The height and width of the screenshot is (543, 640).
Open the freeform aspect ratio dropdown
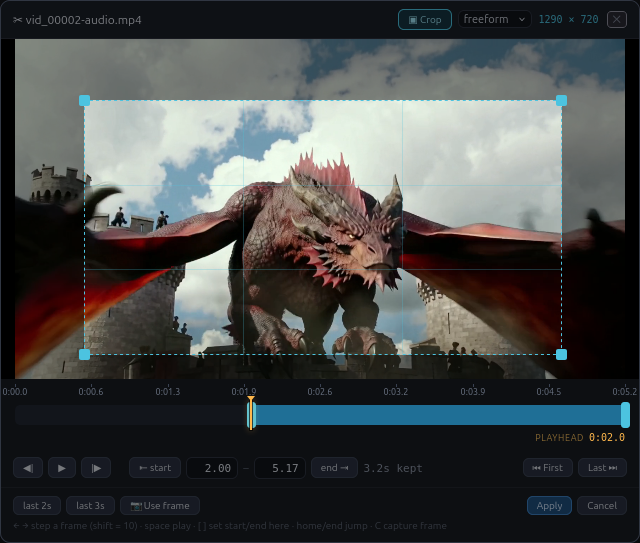[x=494, y=19]
